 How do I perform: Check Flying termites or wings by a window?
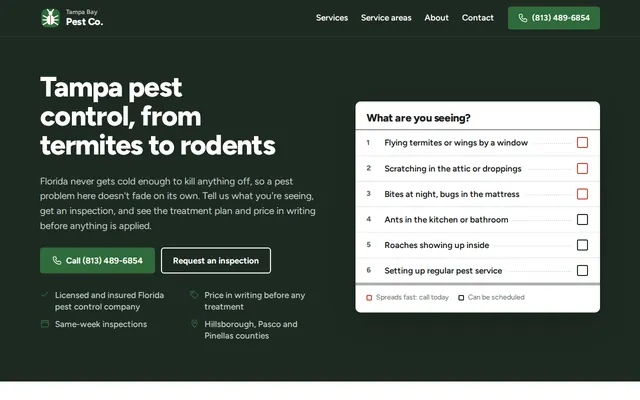[x=582, y=142]
